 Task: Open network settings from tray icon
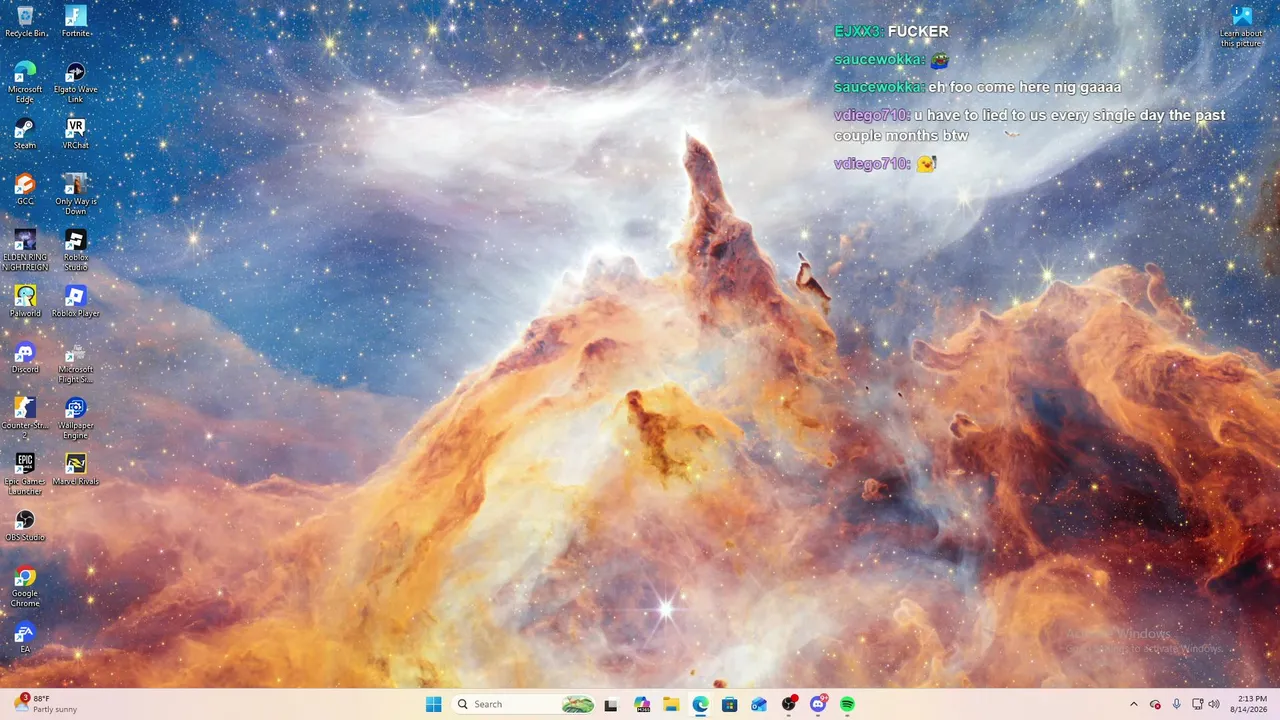tap(1198, 704)
